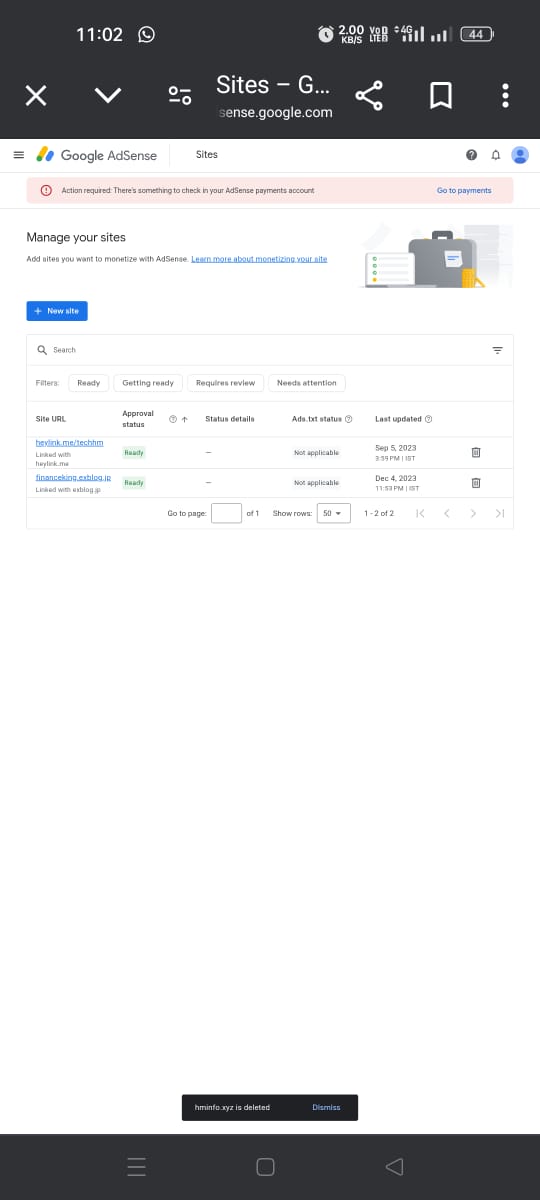Go to last page of results
Screen dimensions: 540x1200
[500, 513]
